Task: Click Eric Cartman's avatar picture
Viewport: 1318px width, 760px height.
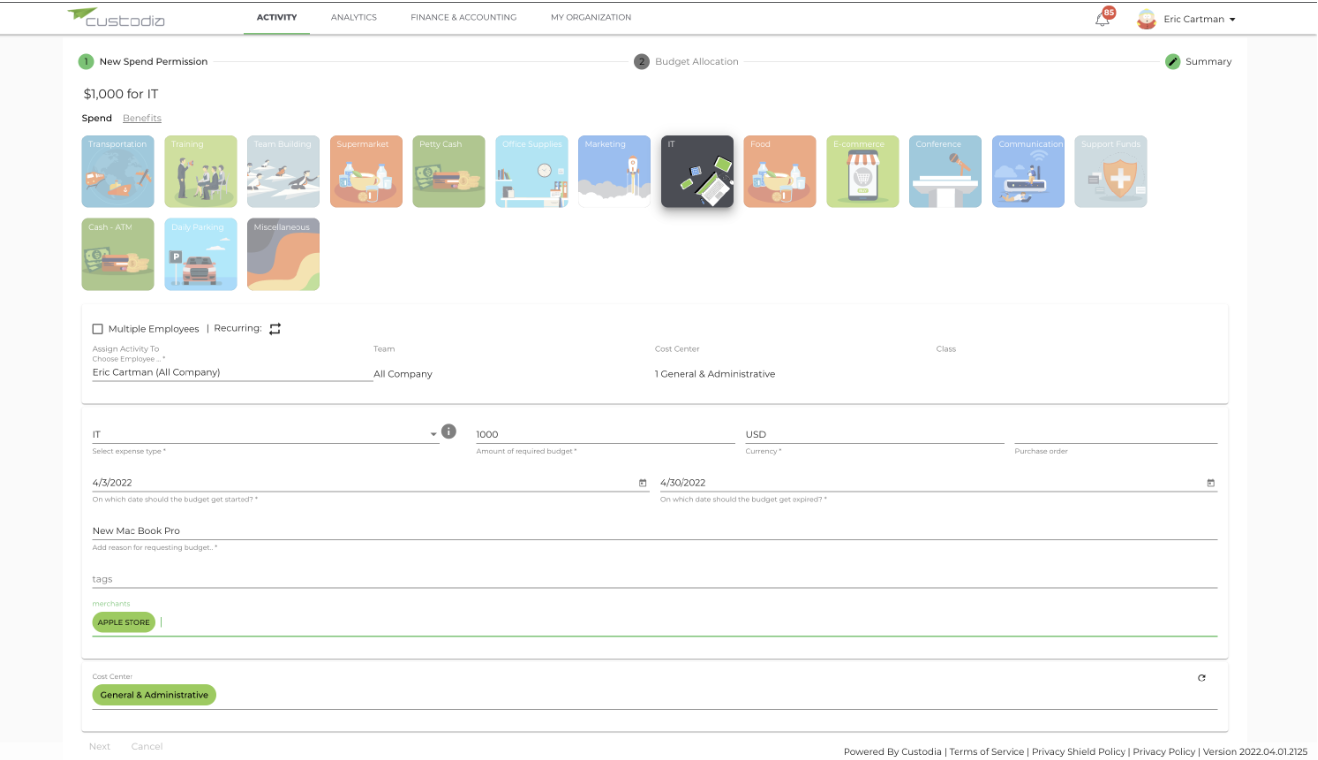Action: pos(1147,19)
